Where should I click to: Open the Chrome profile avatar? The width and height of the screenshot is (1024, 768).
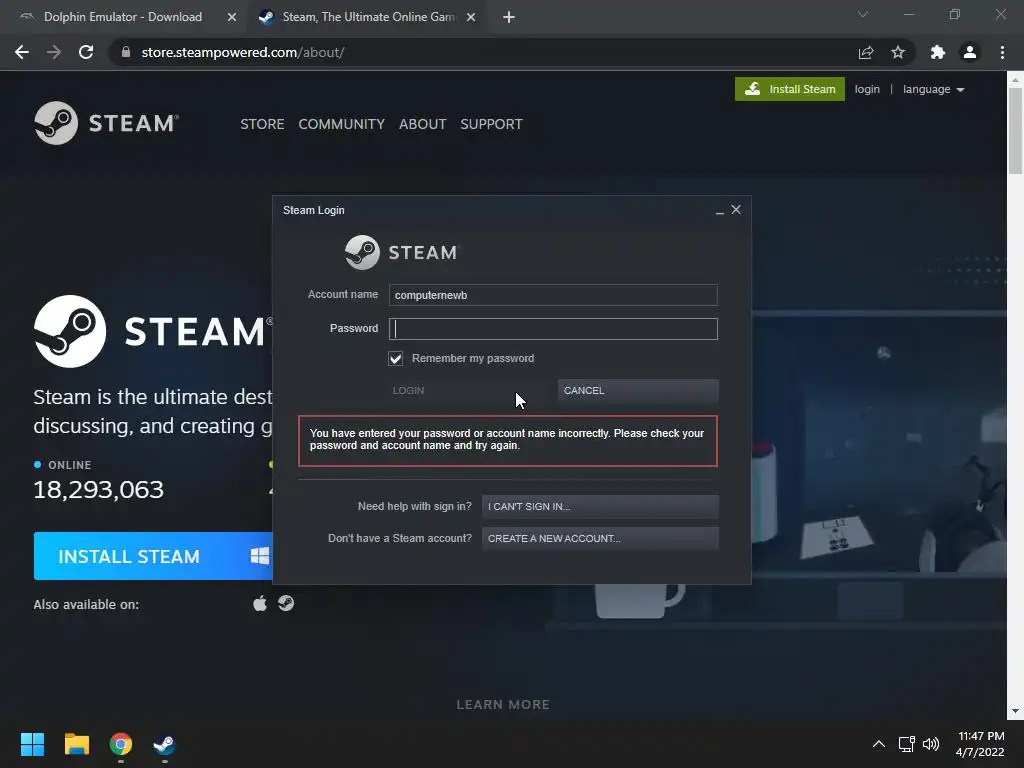[x=970, y=52]
